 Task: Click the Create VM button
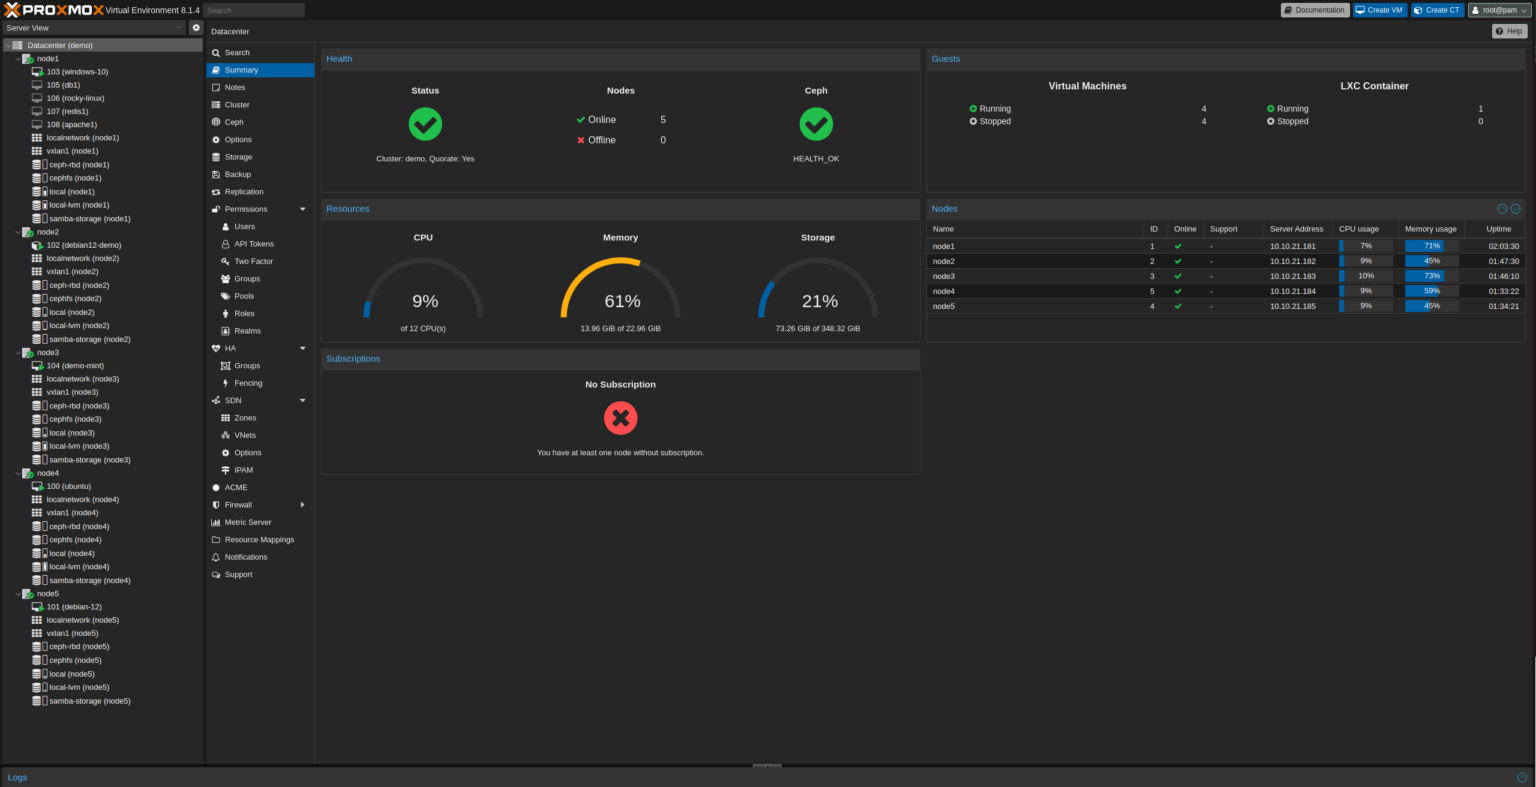1379,10
